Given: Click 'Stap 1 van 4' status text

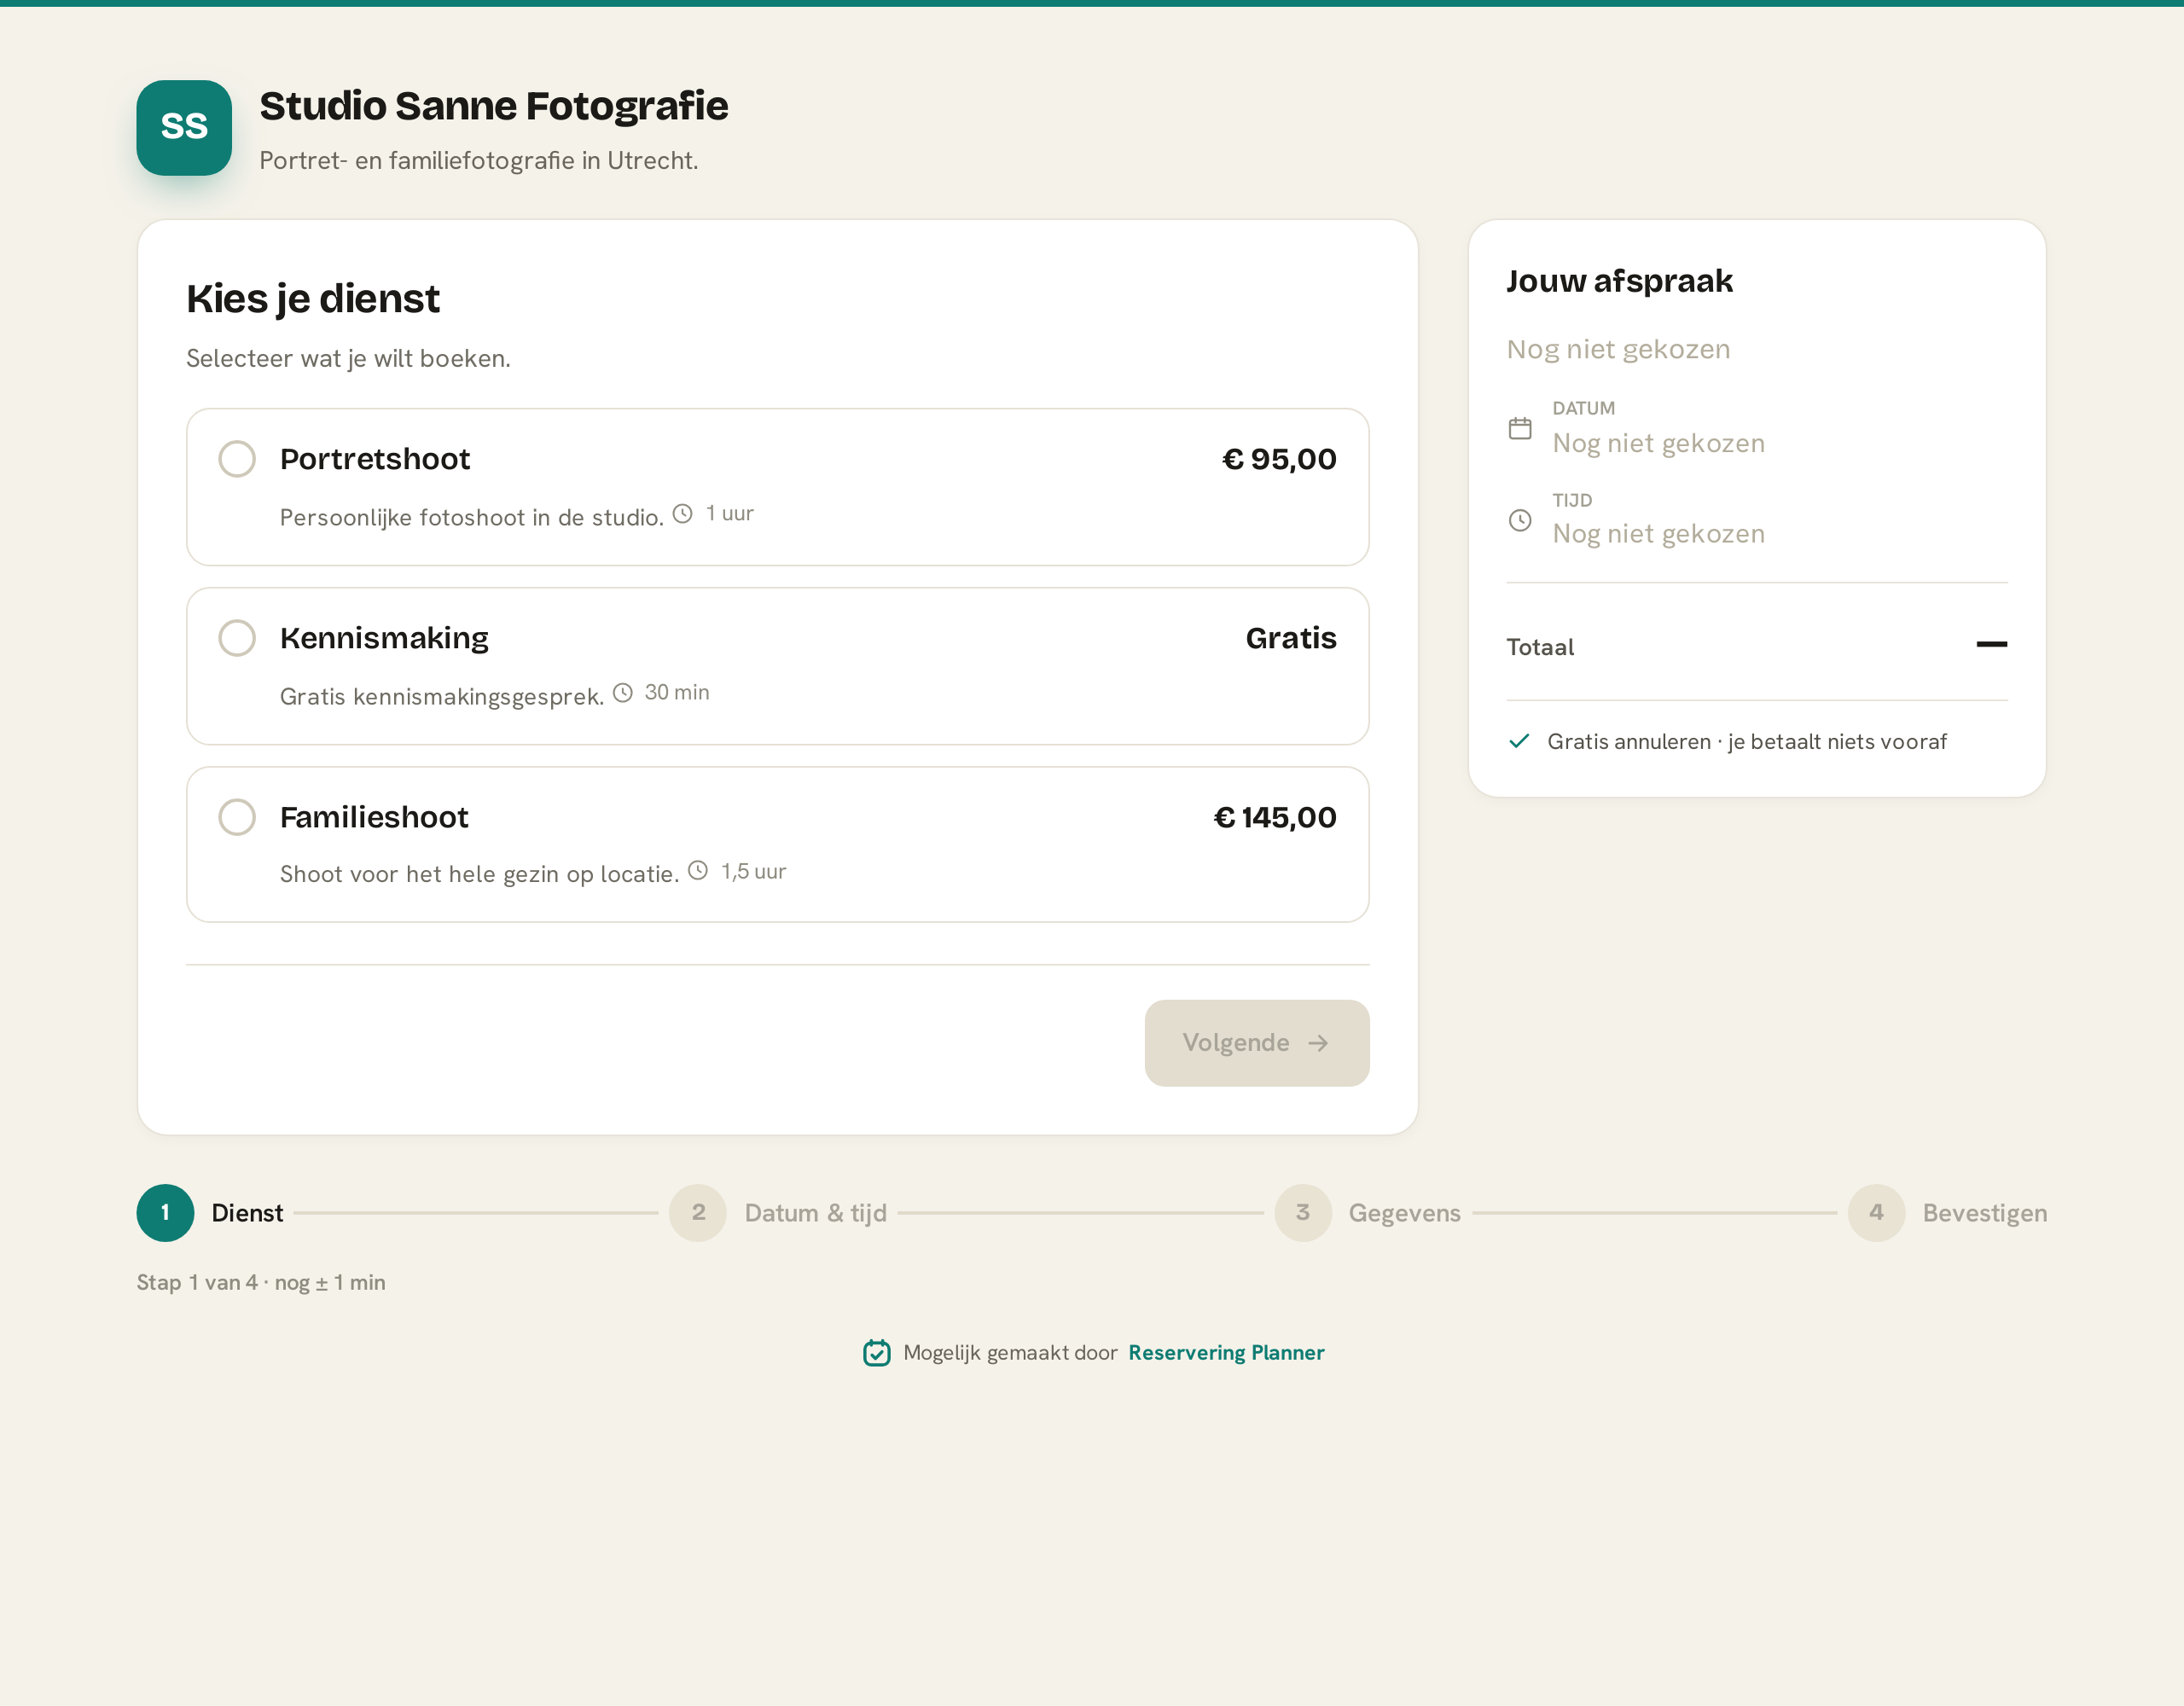Looking at the screenshot, I should (x=261, y=1282).
